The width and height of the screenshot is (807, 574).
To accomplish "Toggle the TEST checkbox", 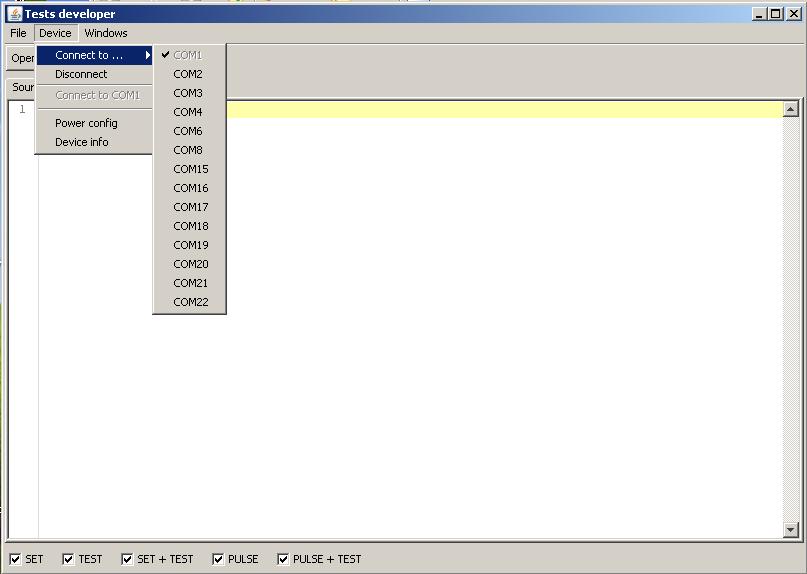I will pyautogui.click(x=68, y=559).
